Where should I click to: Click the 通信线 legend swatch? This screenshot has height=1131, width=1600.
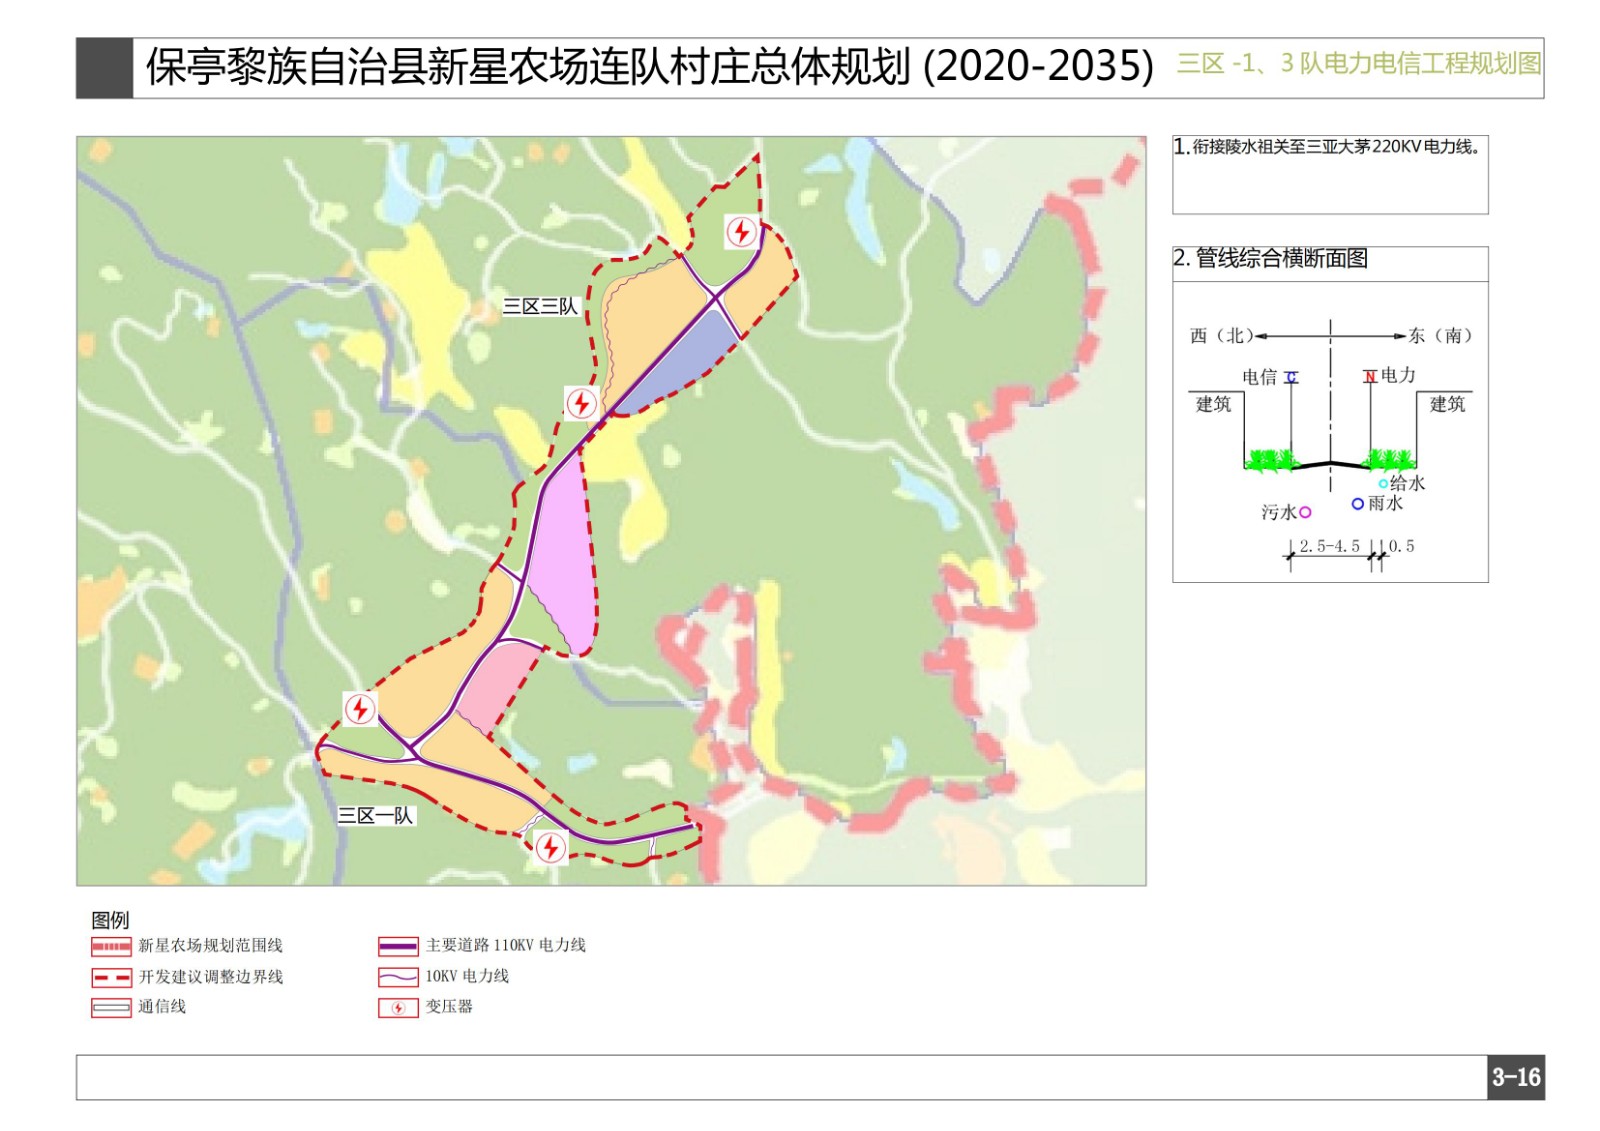pyautogui.click(x=111, y=1008)
